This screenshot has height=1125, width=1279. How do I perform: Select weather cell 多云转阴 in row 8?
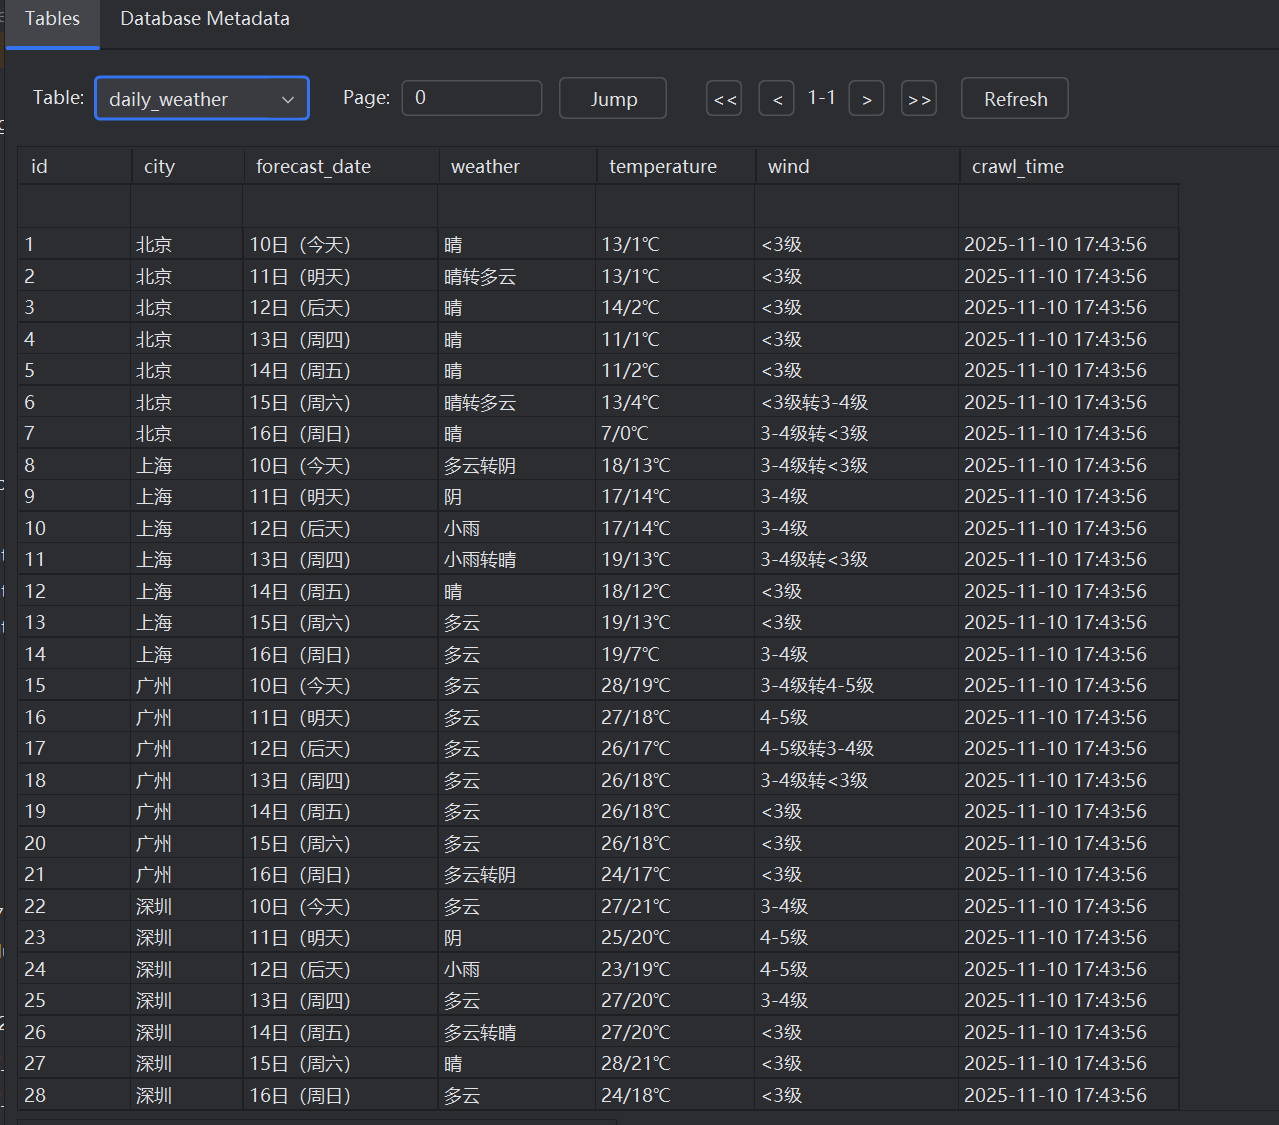[517, 465]
